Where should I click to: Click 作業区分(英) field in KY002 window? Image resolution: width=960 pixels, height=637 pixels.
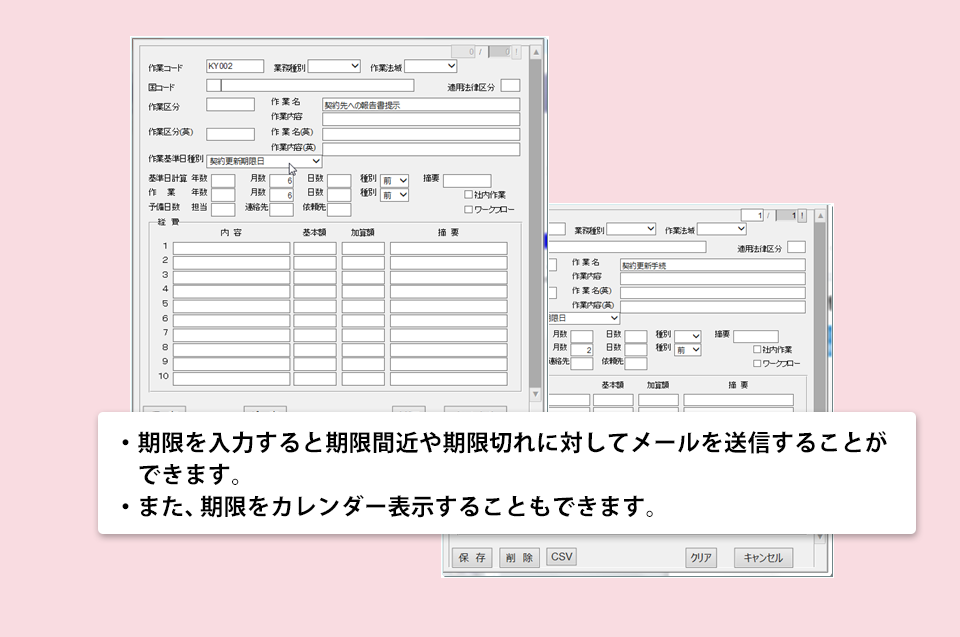pos(230,134)
